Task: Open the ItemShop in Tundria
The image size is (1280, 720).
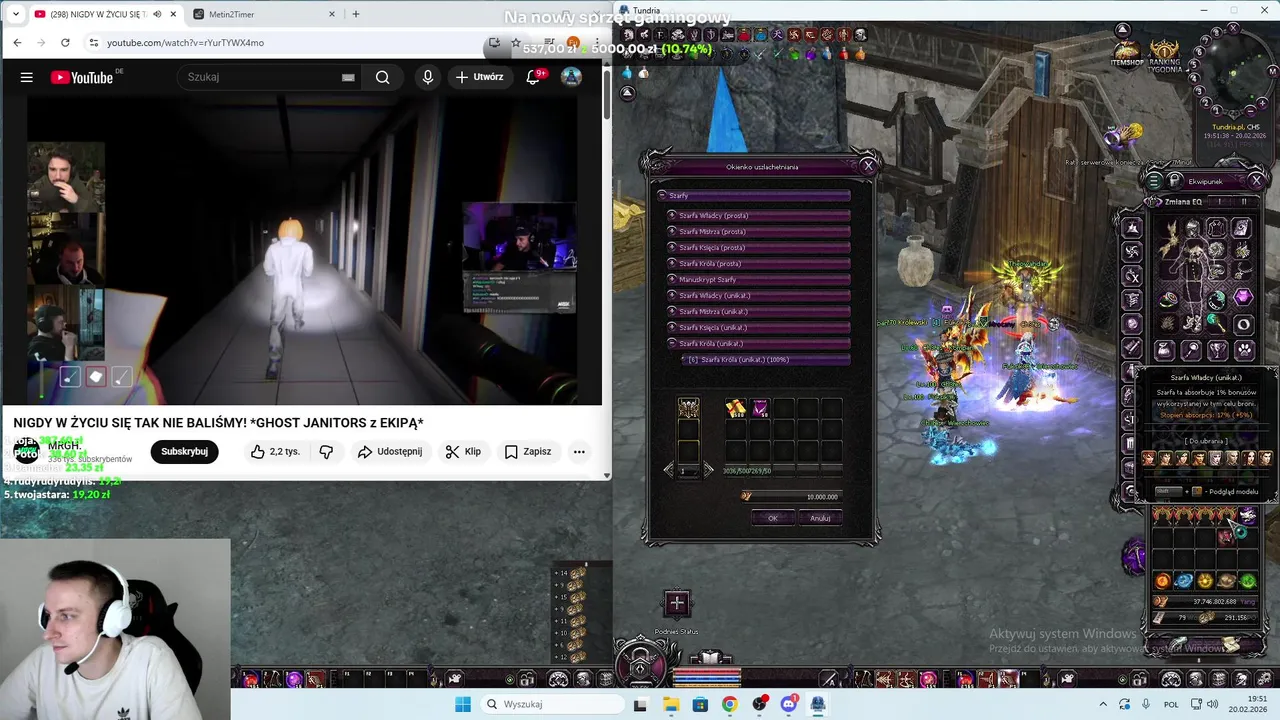Action: (x=1127, y=53)
